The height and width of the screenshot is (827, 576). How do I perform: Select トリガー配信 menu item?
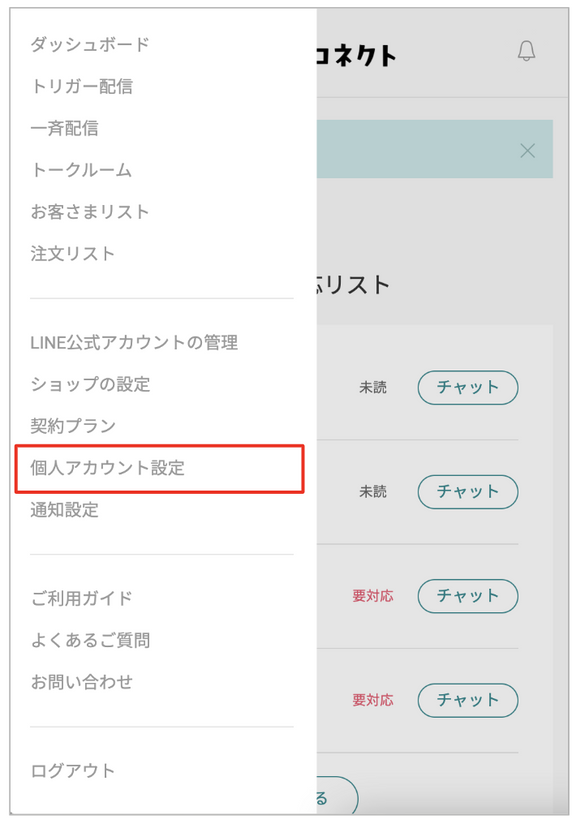click(82, 86)
